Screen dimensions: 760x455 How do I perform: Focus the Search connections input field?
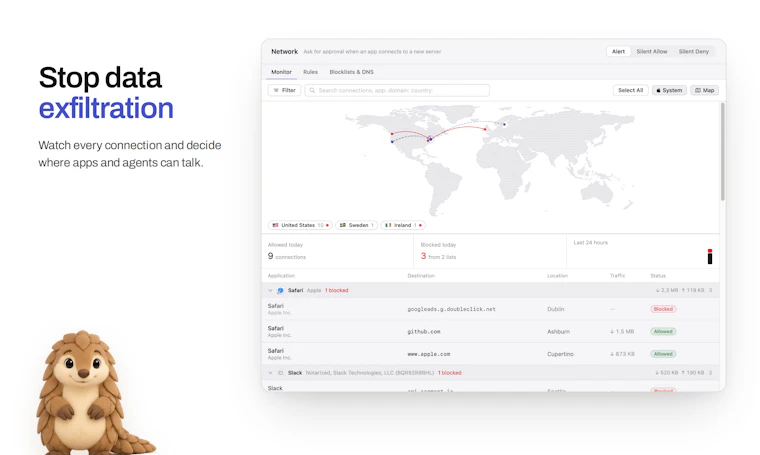397,90
